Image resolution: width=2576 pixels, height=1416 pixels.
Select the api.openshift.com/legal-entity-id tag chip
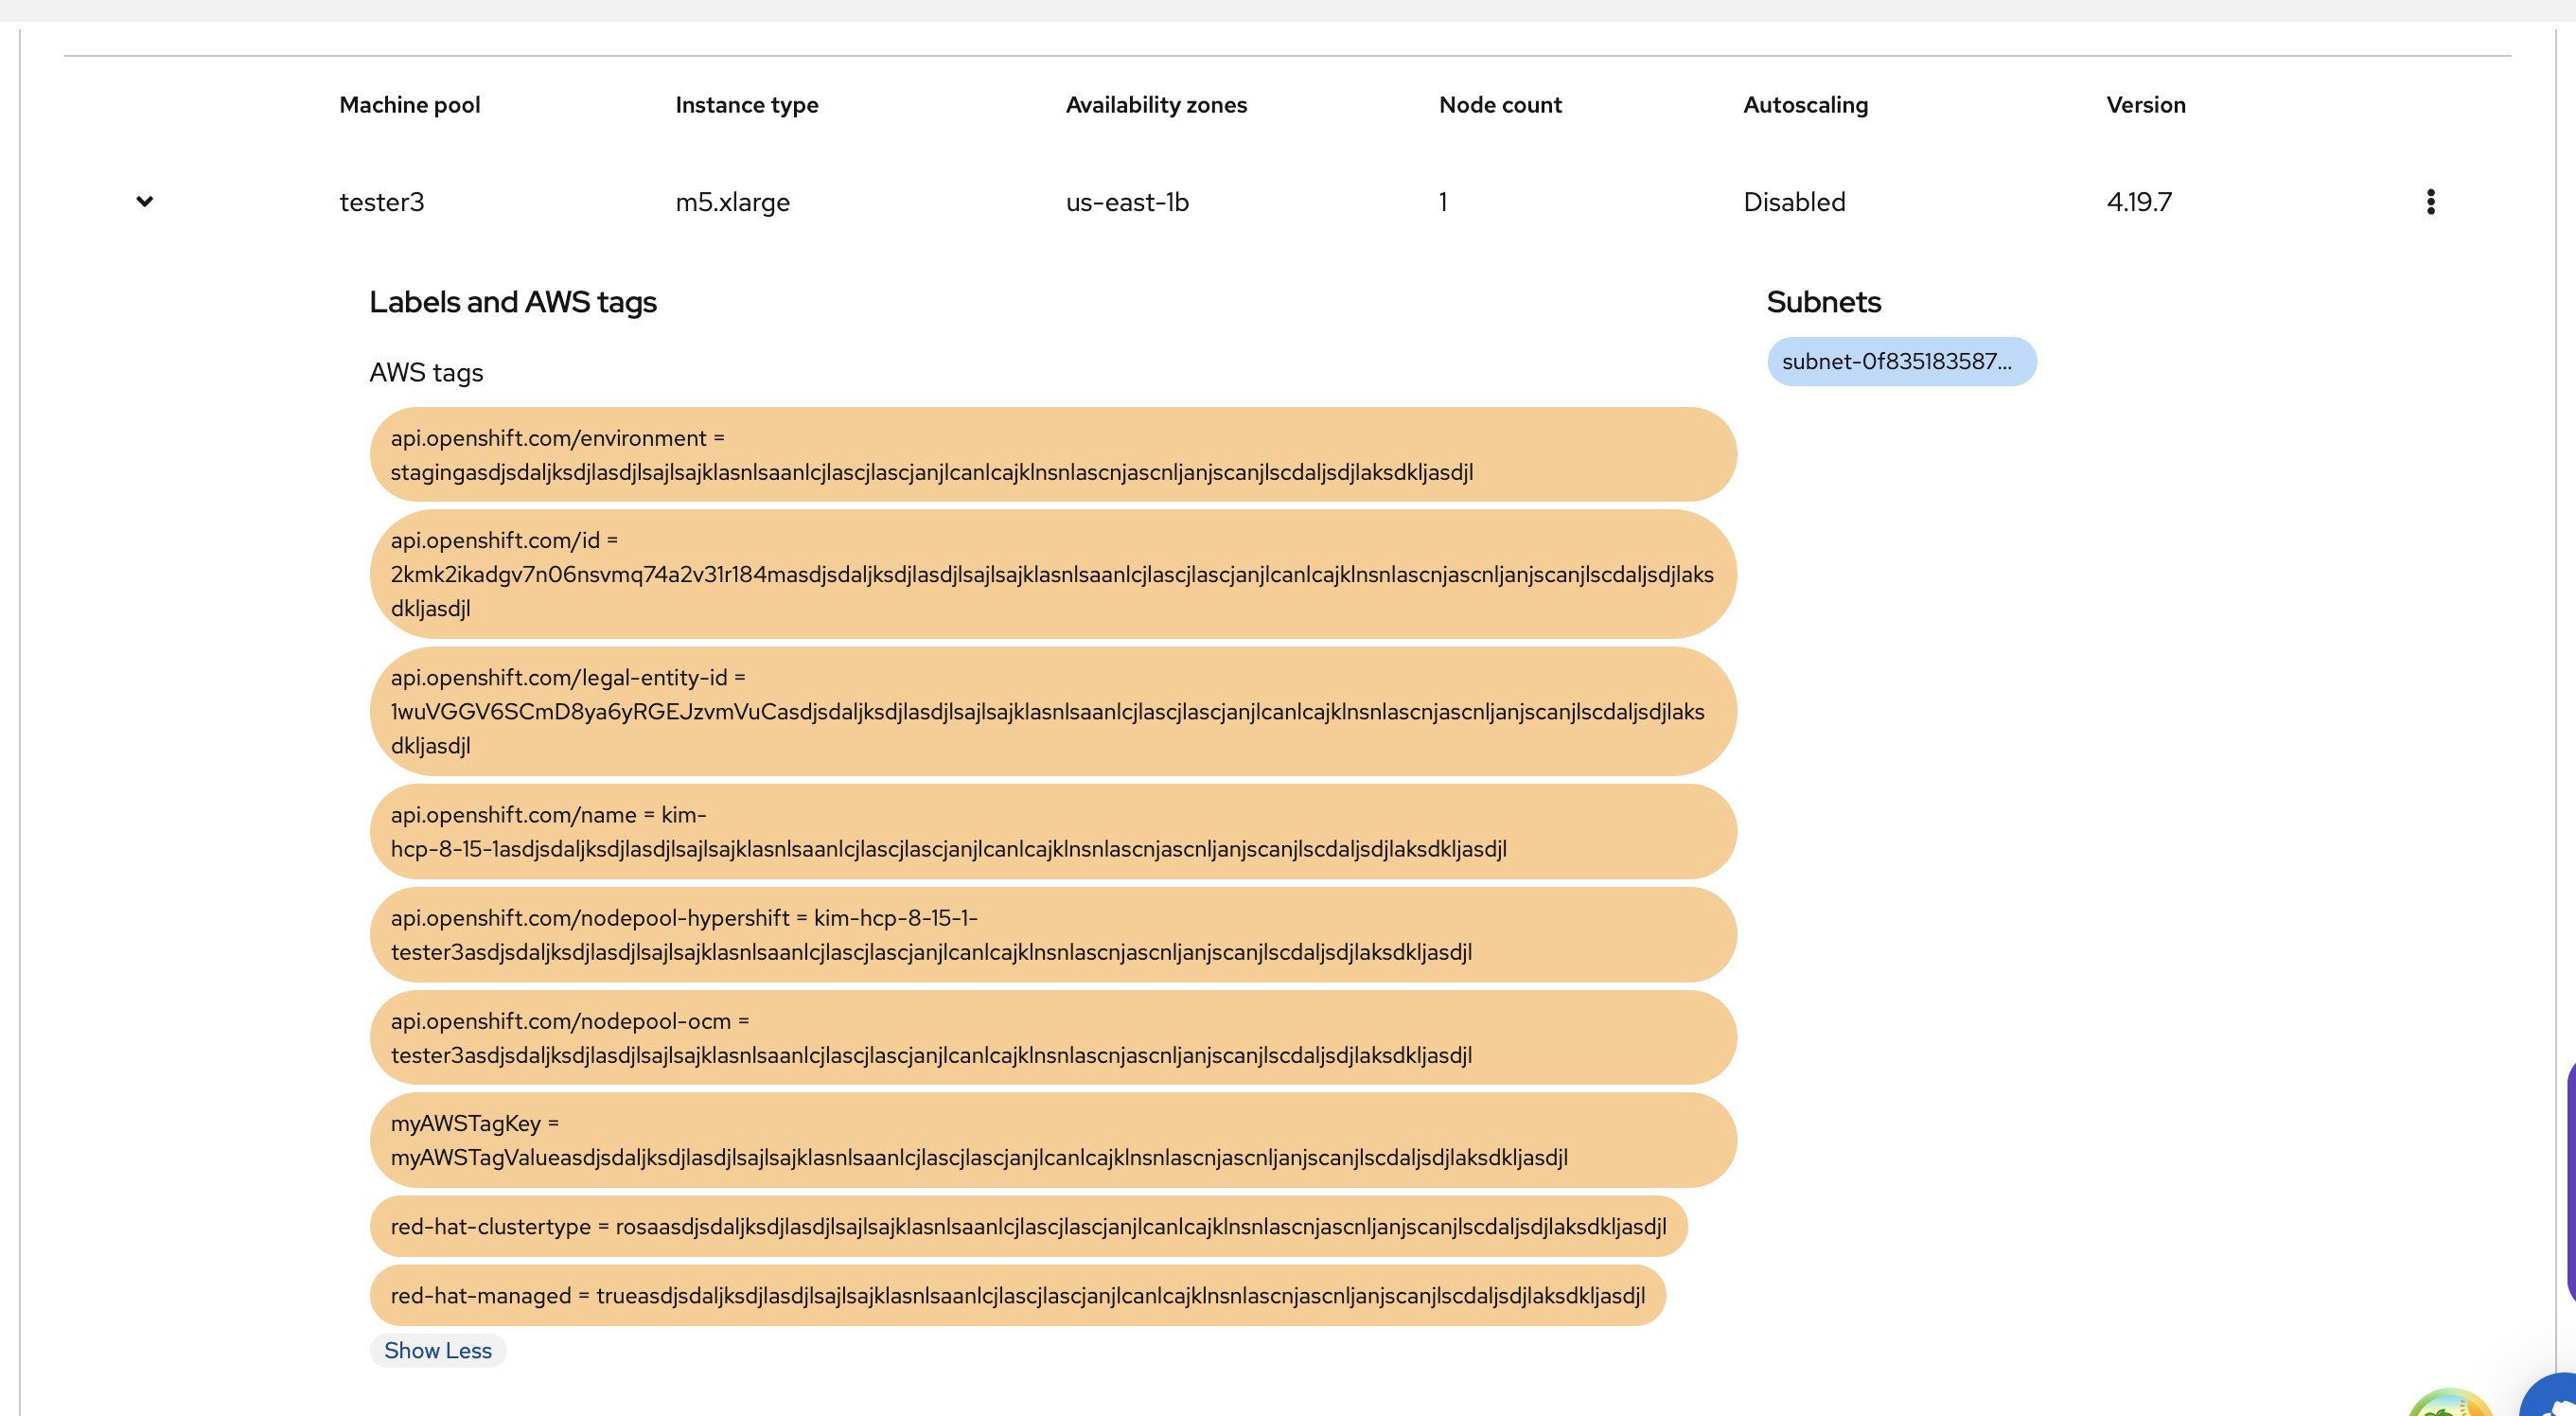[x=1052, y=711]
